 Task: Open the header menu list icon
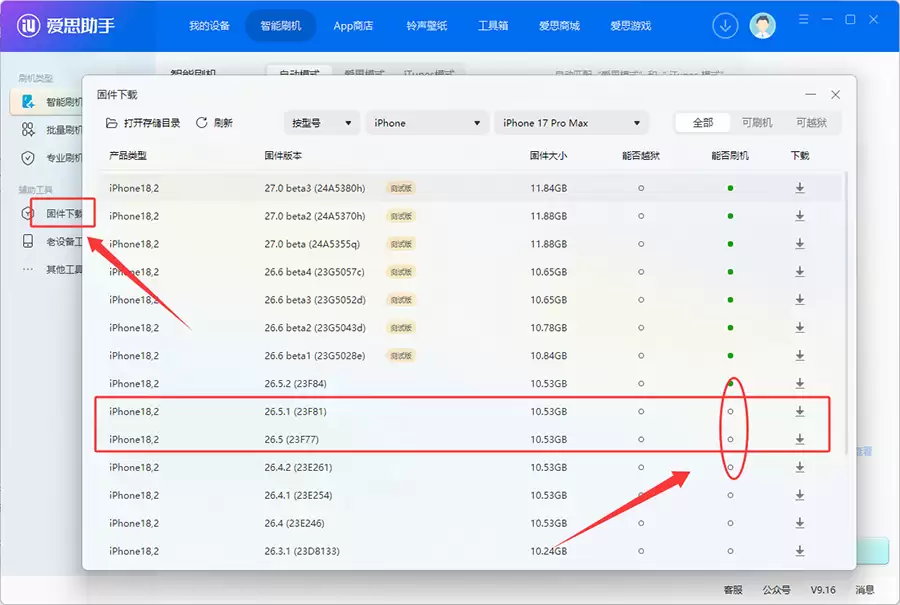click(804, 20)
